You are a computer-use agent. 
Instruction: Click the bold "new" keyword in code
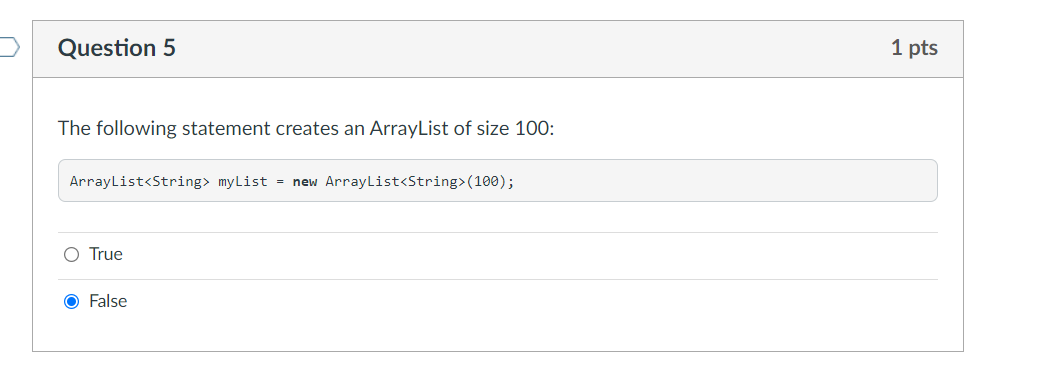pos(304,181)
